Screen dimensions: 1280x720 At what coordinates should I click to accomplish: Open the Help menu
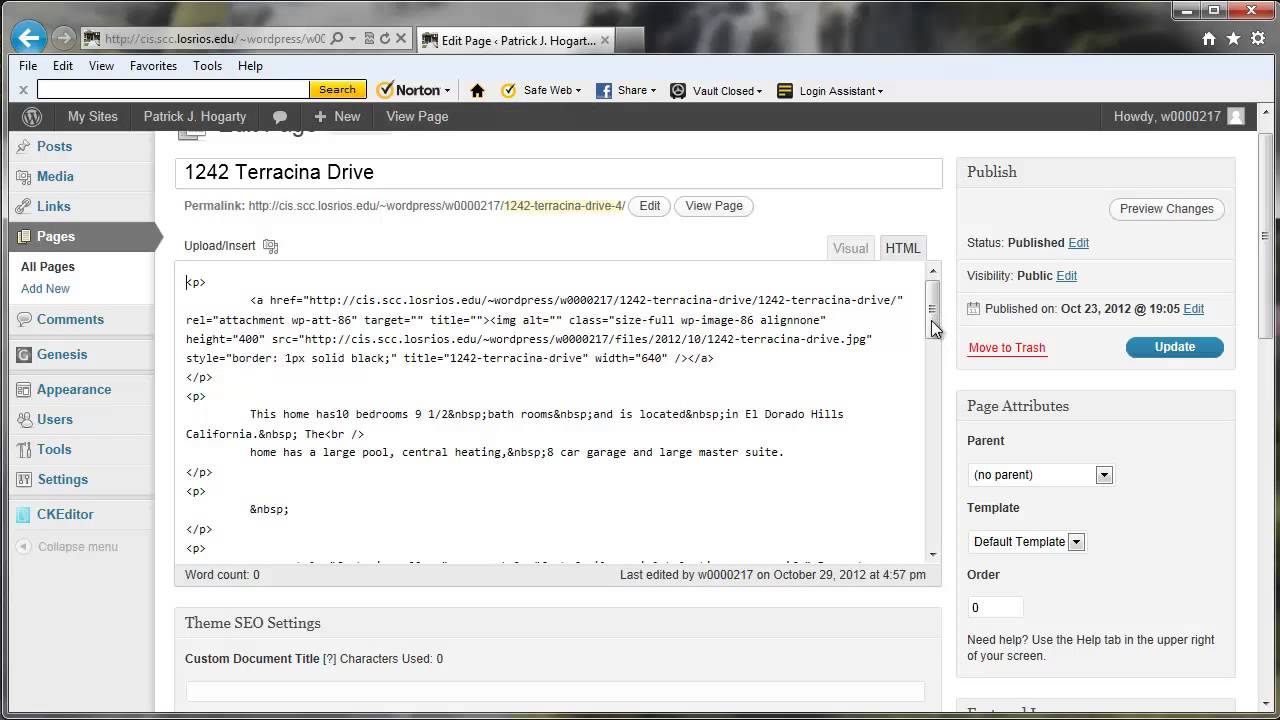250,66
